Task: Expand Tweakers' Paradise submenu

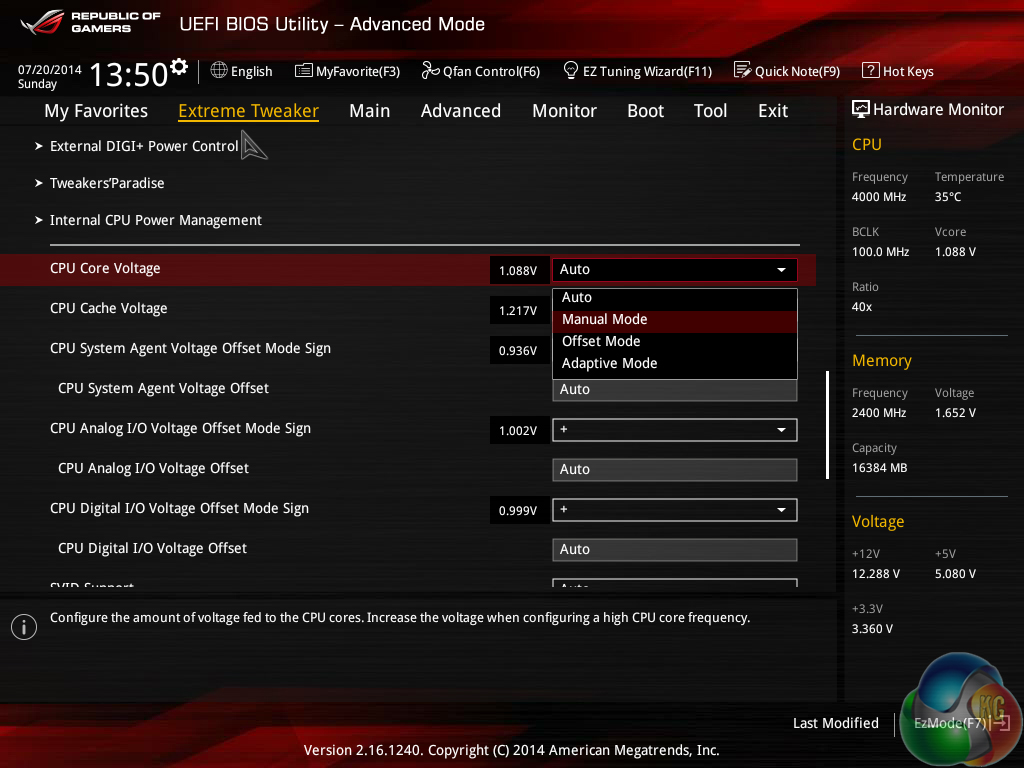Action: [106, 184]
